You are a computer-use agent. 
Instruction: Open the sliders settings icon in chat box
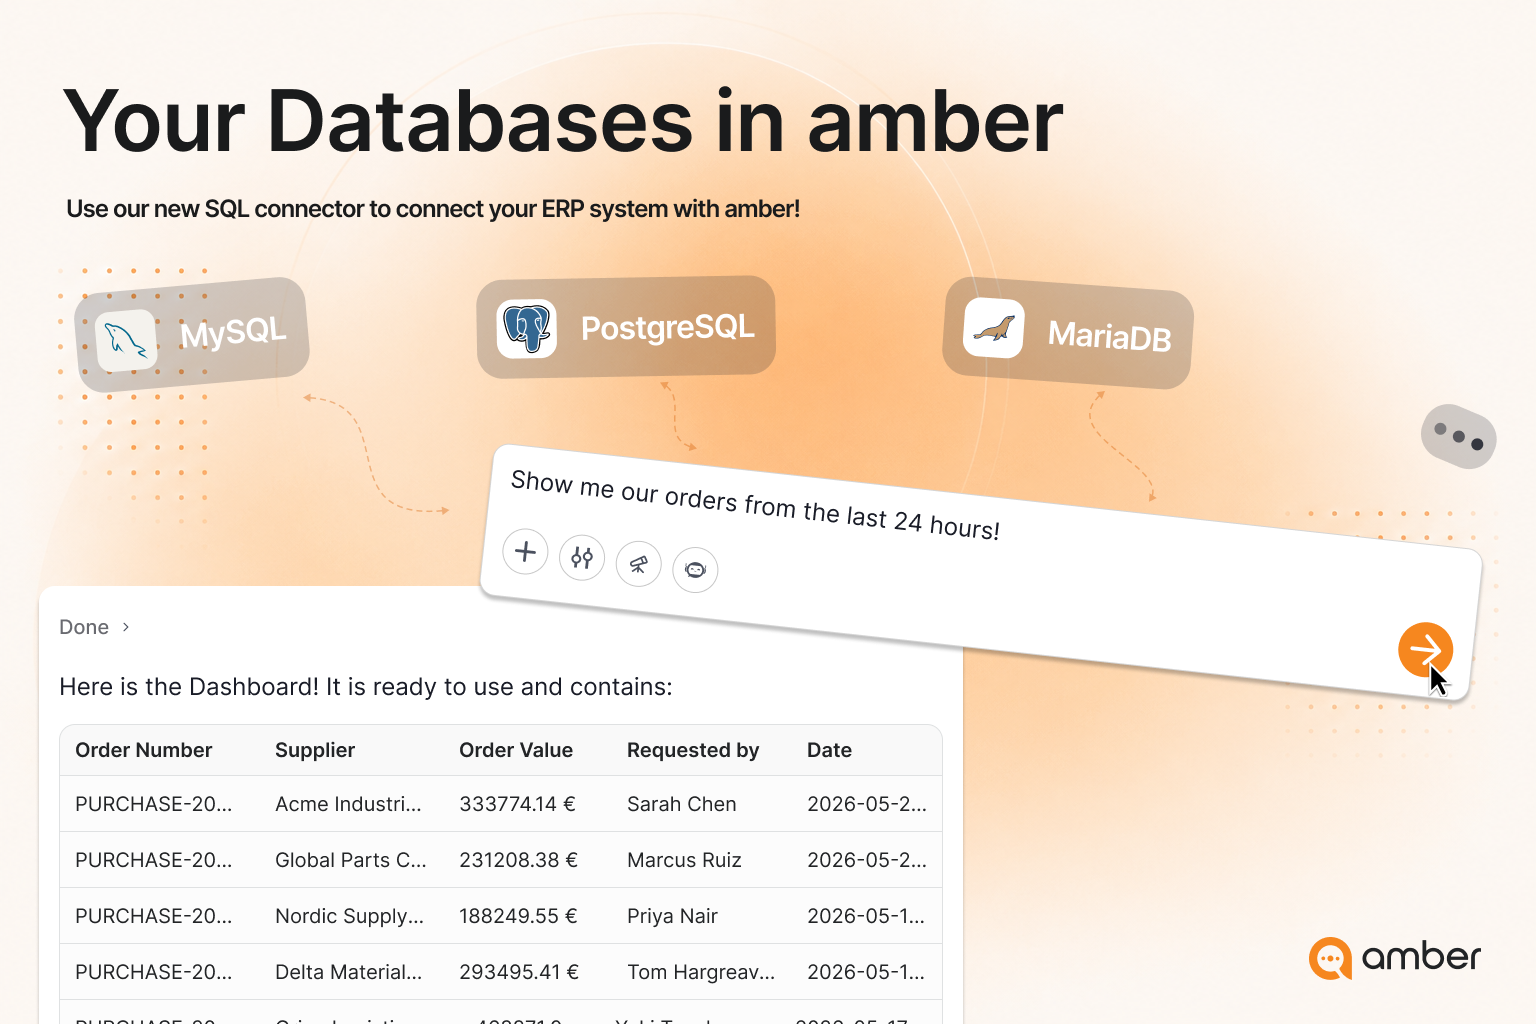(582, 557)
